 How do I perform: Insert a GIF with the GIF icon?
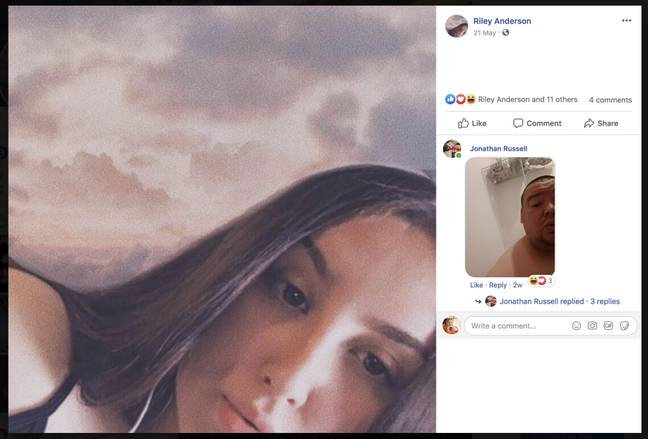608,326
